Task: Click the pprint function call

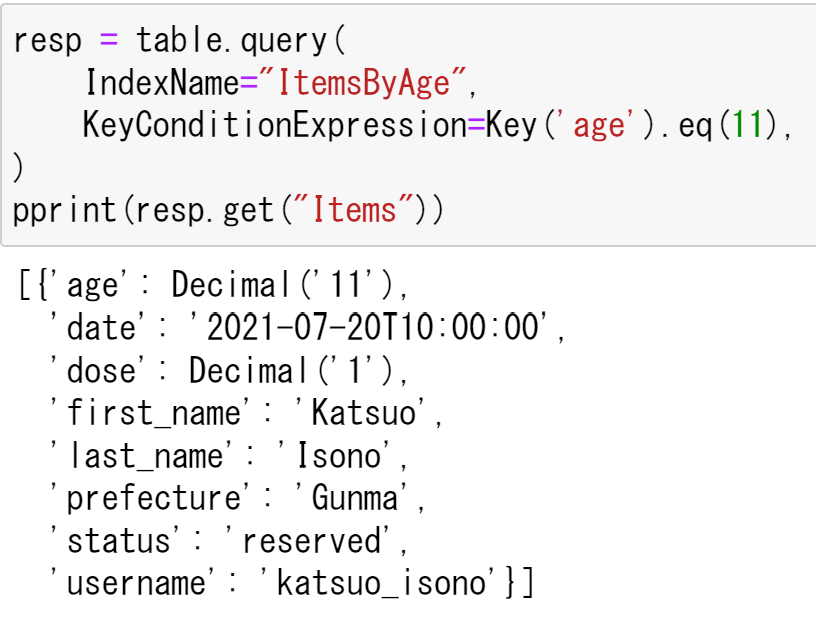Action: point(69,211)
